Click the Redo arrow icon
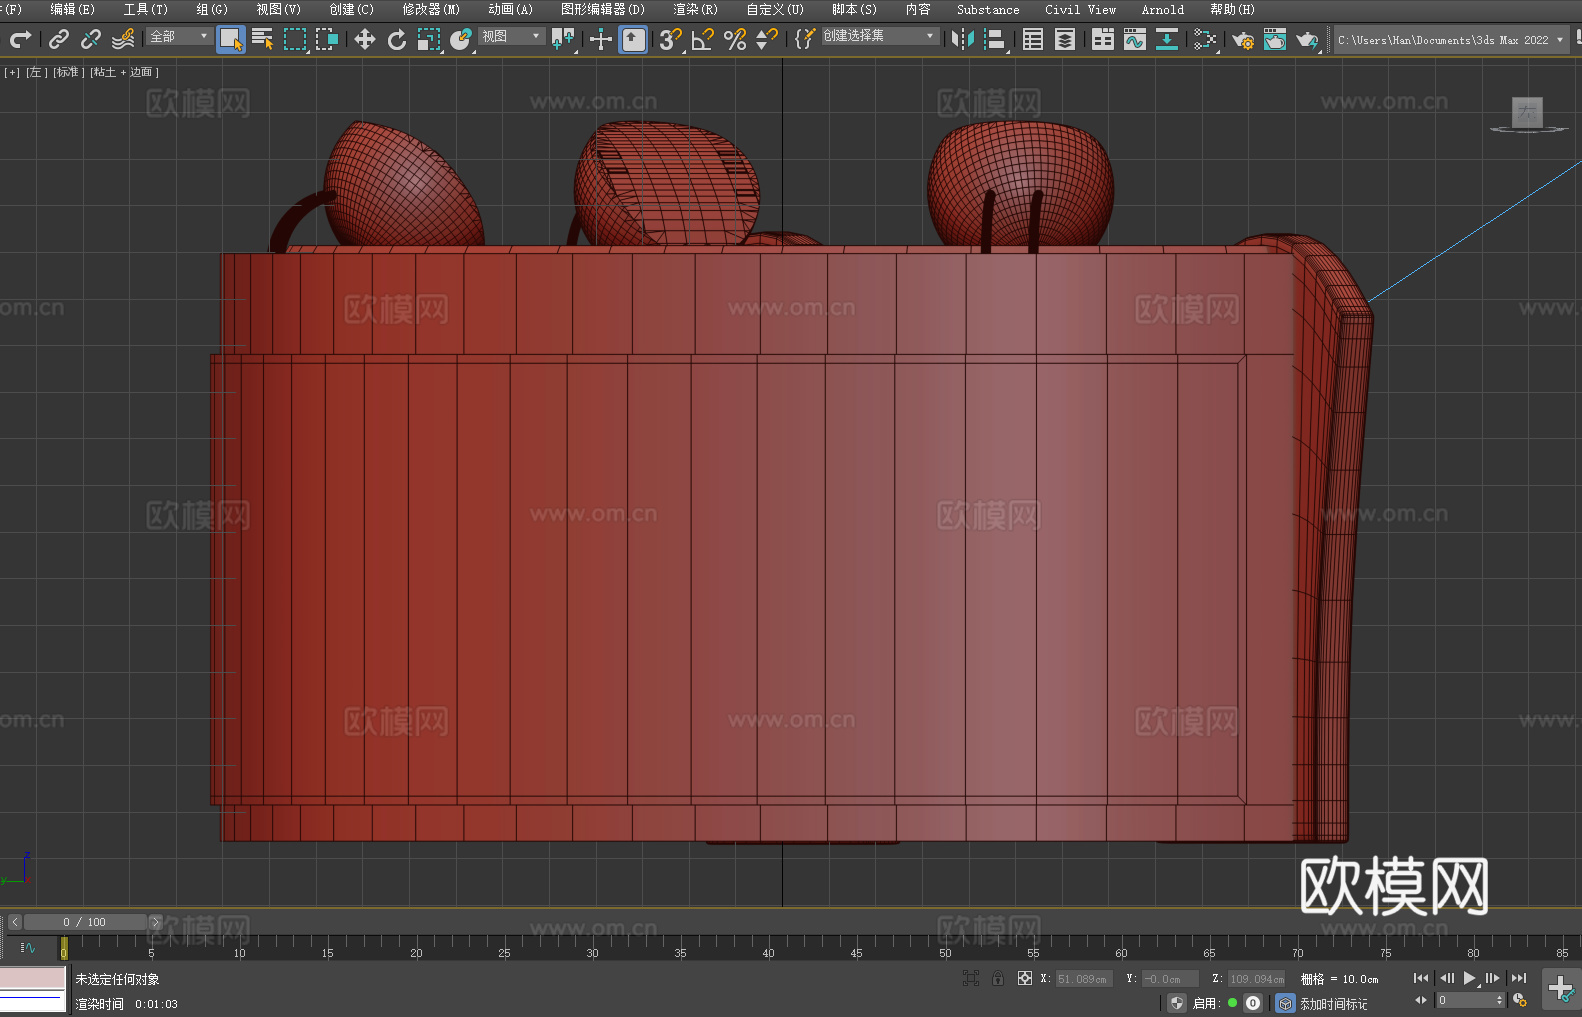This screenshot has width=1582, height=1017. click(x=20, y=39)
